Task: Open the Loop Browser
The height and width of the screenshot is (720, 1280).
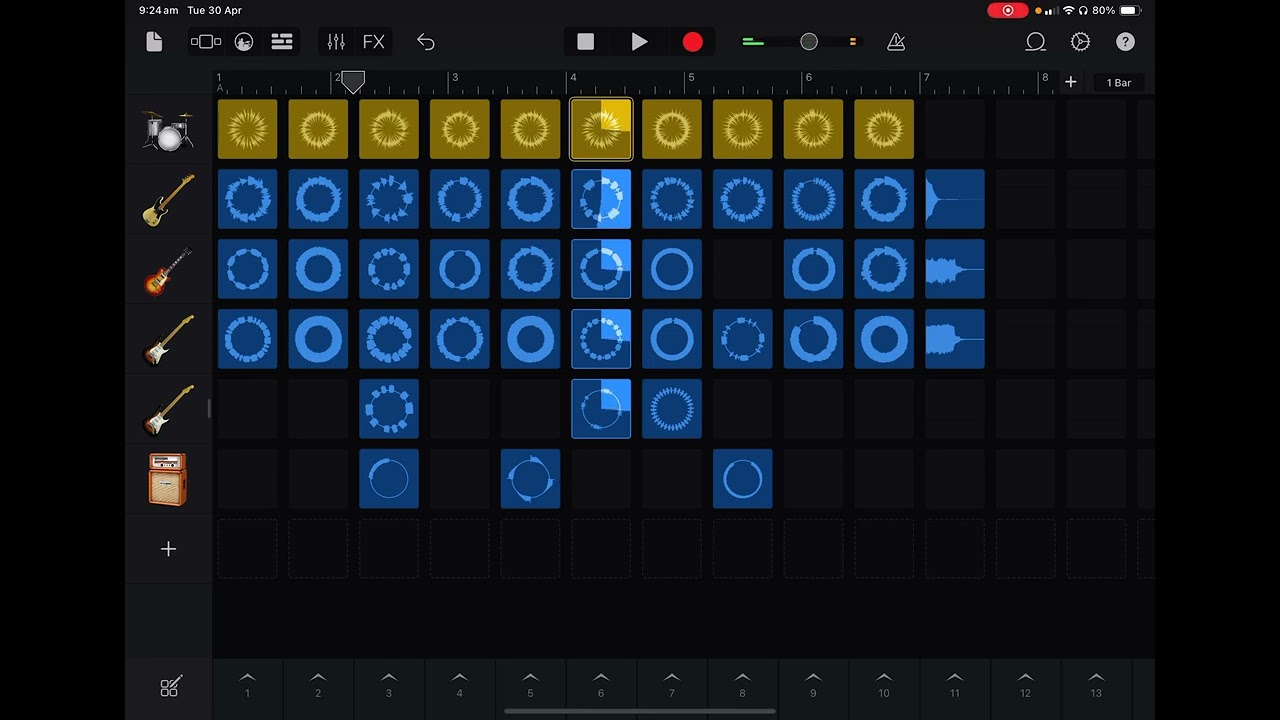Action: coord(1035,42)
